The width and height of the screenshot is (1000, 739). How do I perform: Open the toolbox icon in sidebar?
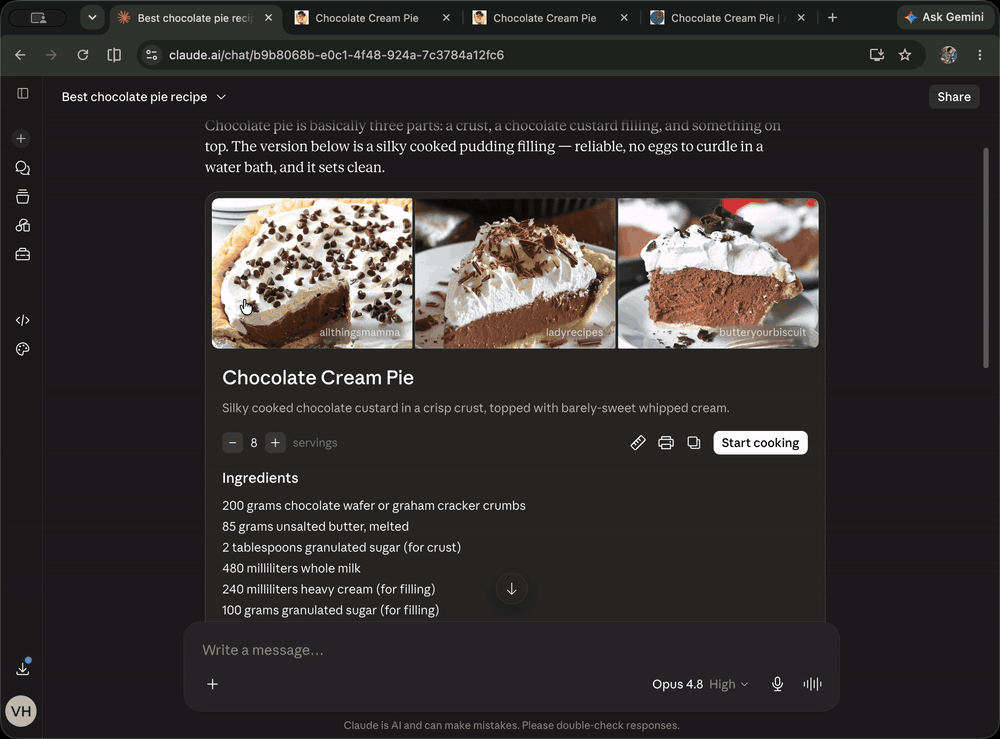click(x=22, y=254)
